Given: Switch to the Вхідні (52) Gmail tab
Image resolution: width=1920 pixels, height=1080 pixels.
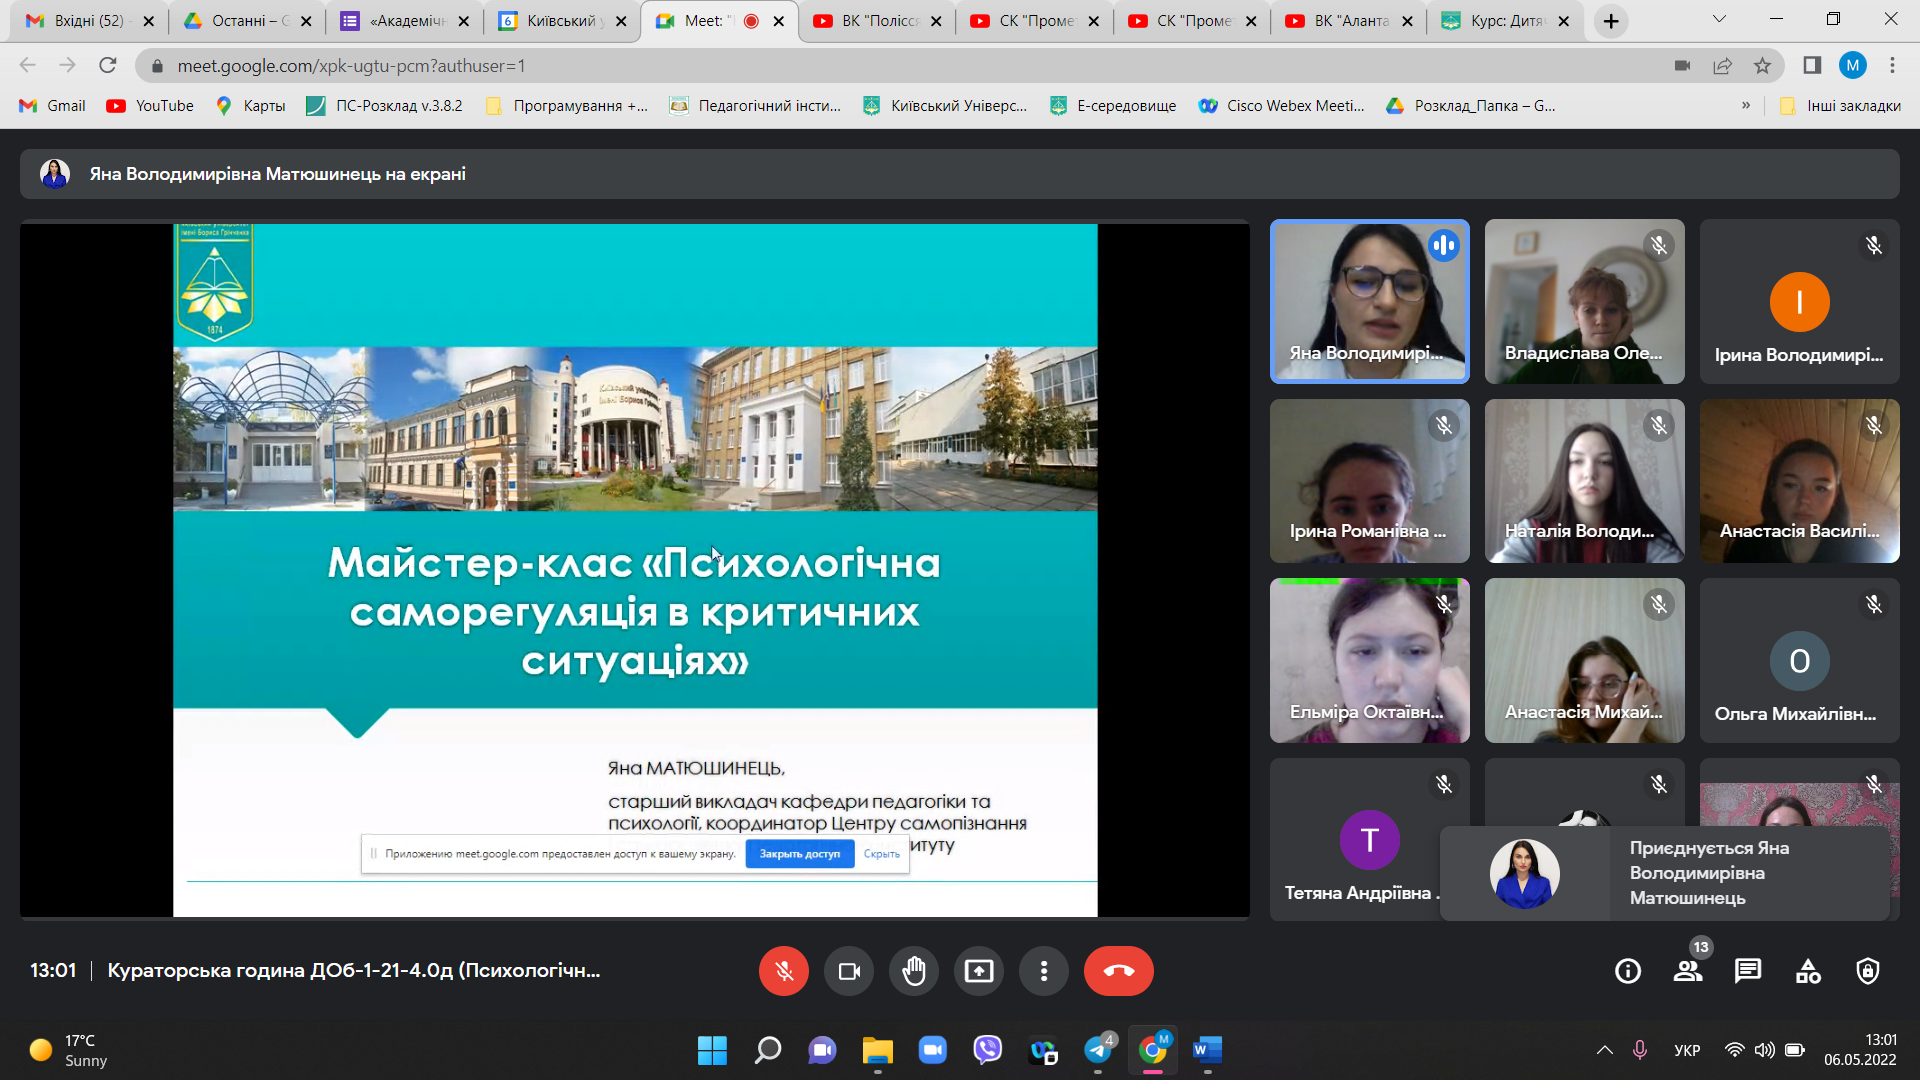Looking at the screenshot, I should (85, 21).
